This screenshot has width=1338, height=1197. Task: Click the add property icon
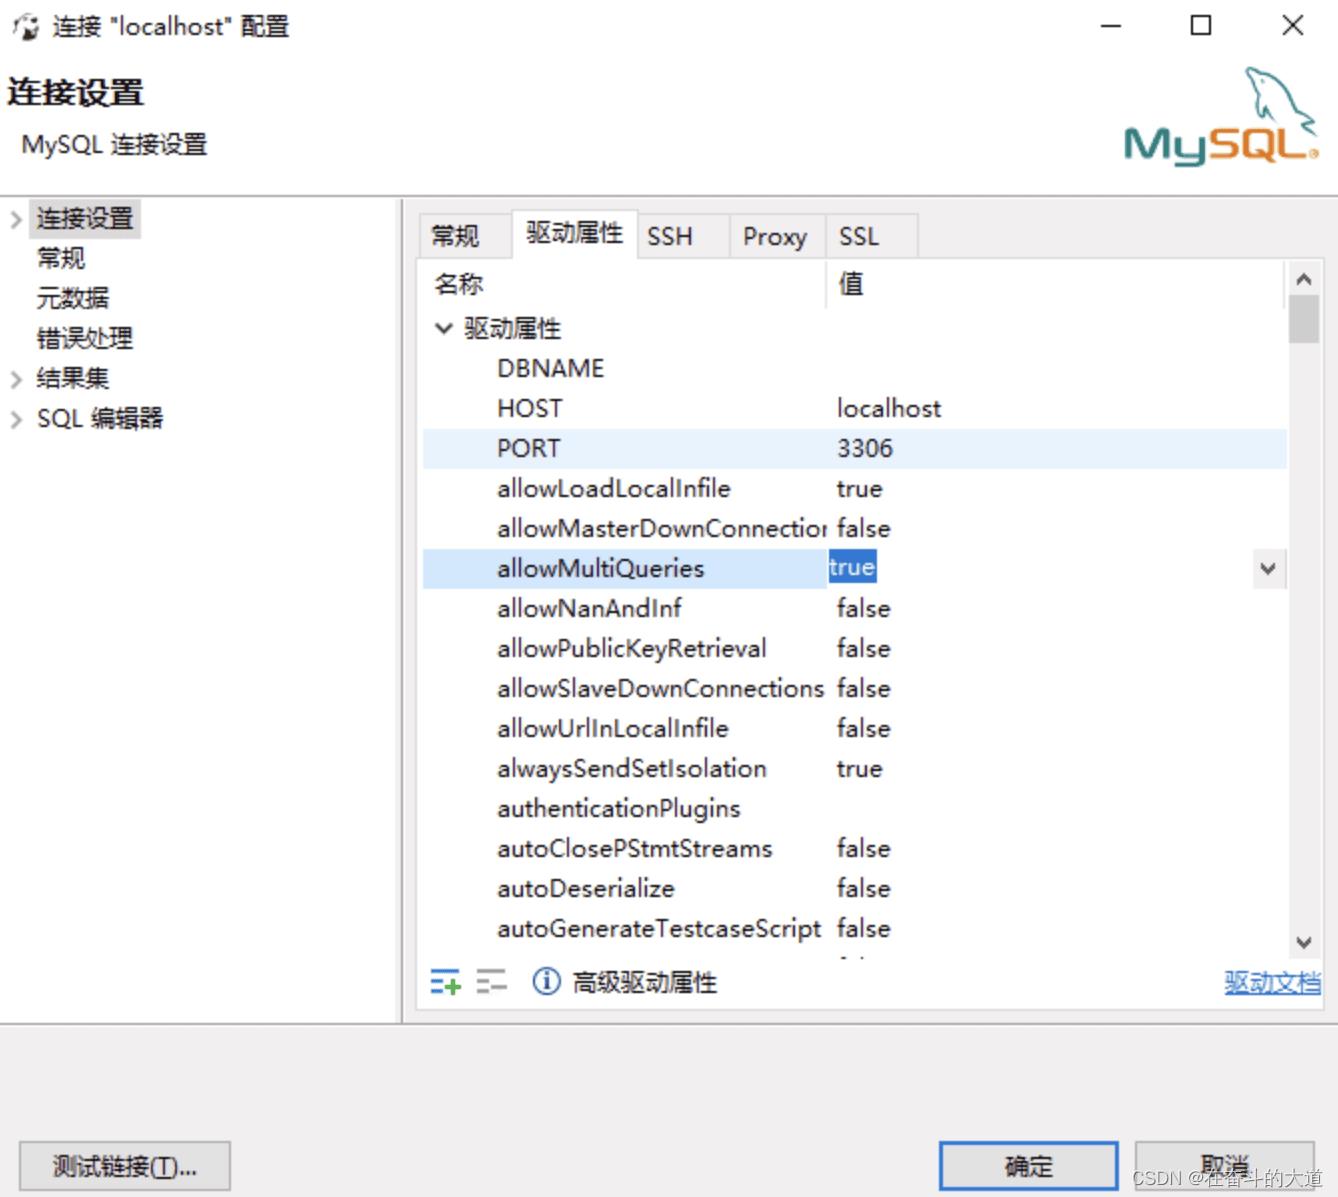(445, 983)
